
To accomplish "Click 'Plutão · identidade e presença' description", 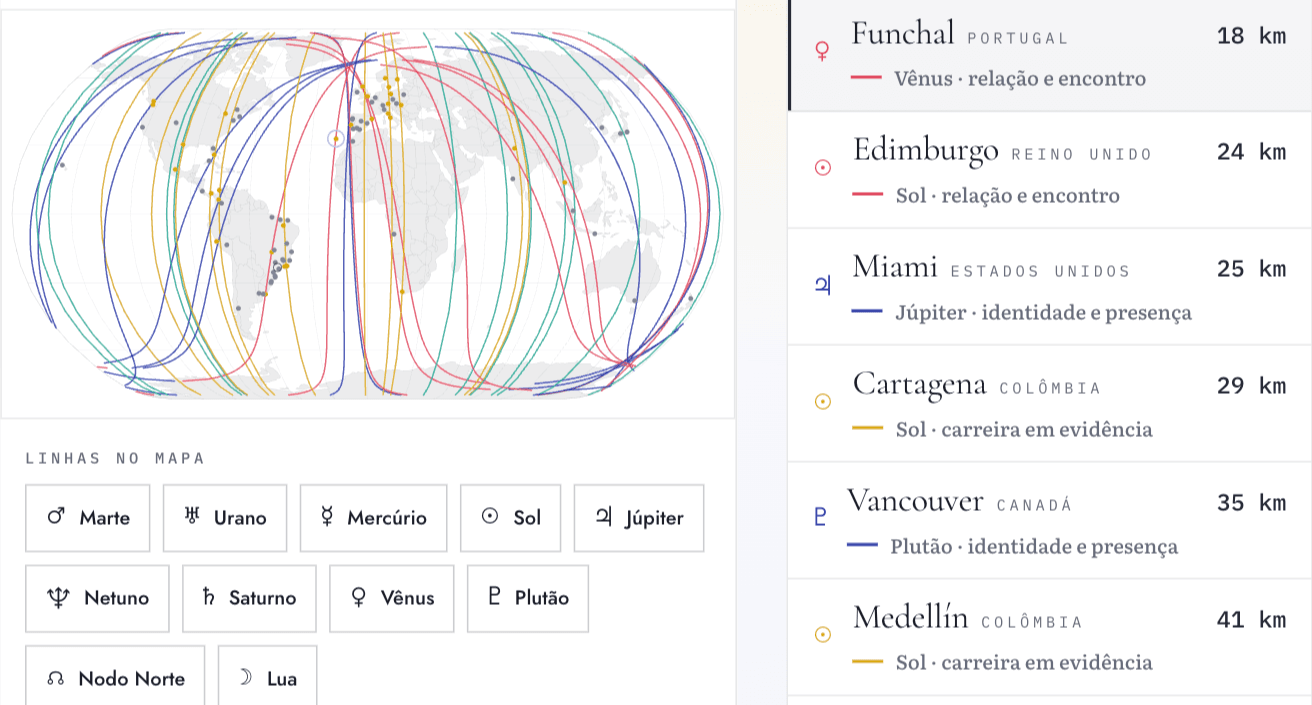I will 1034,547.
